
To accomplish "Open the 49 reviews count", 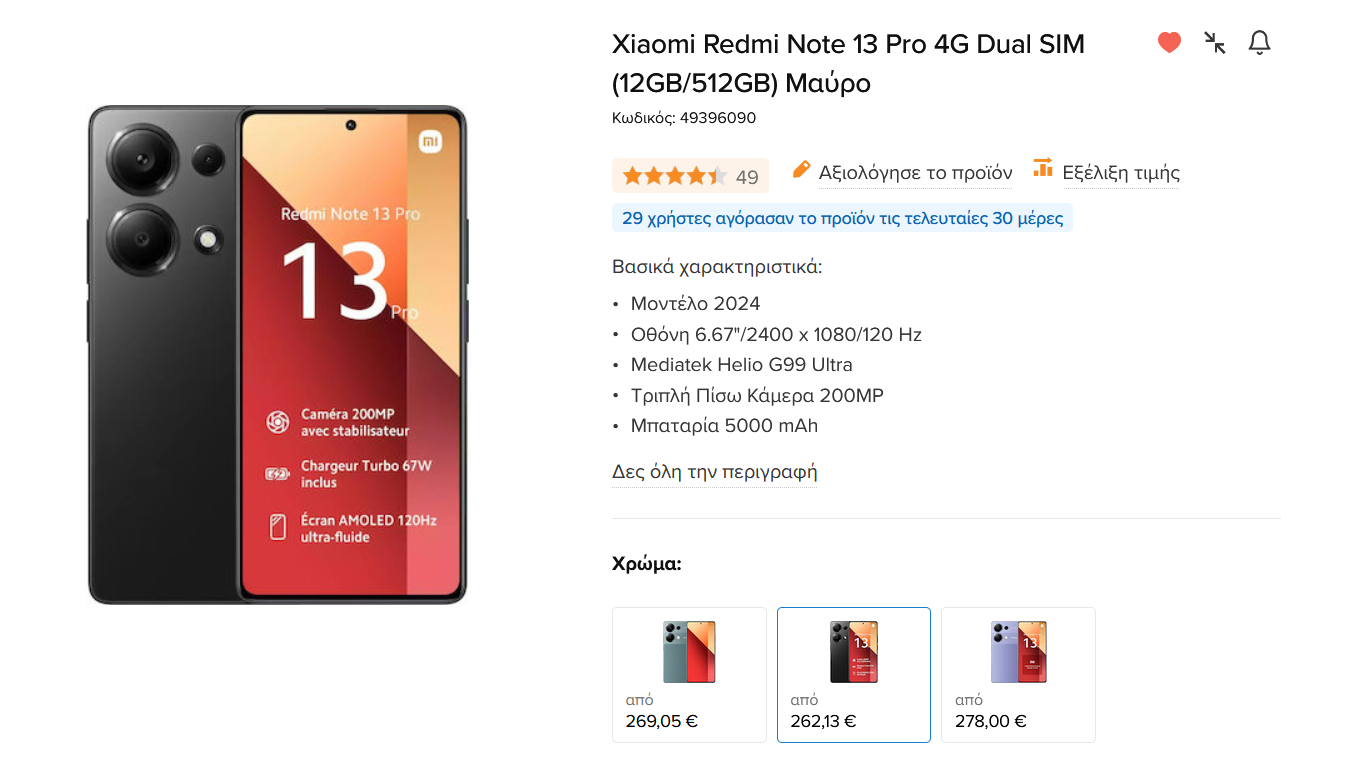I will pos(747,177).
